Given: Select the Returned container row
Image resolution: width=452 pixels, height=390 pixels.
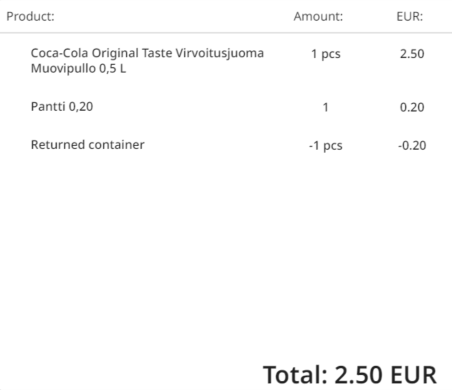Looking at the screenshot, I should (226, 145).
